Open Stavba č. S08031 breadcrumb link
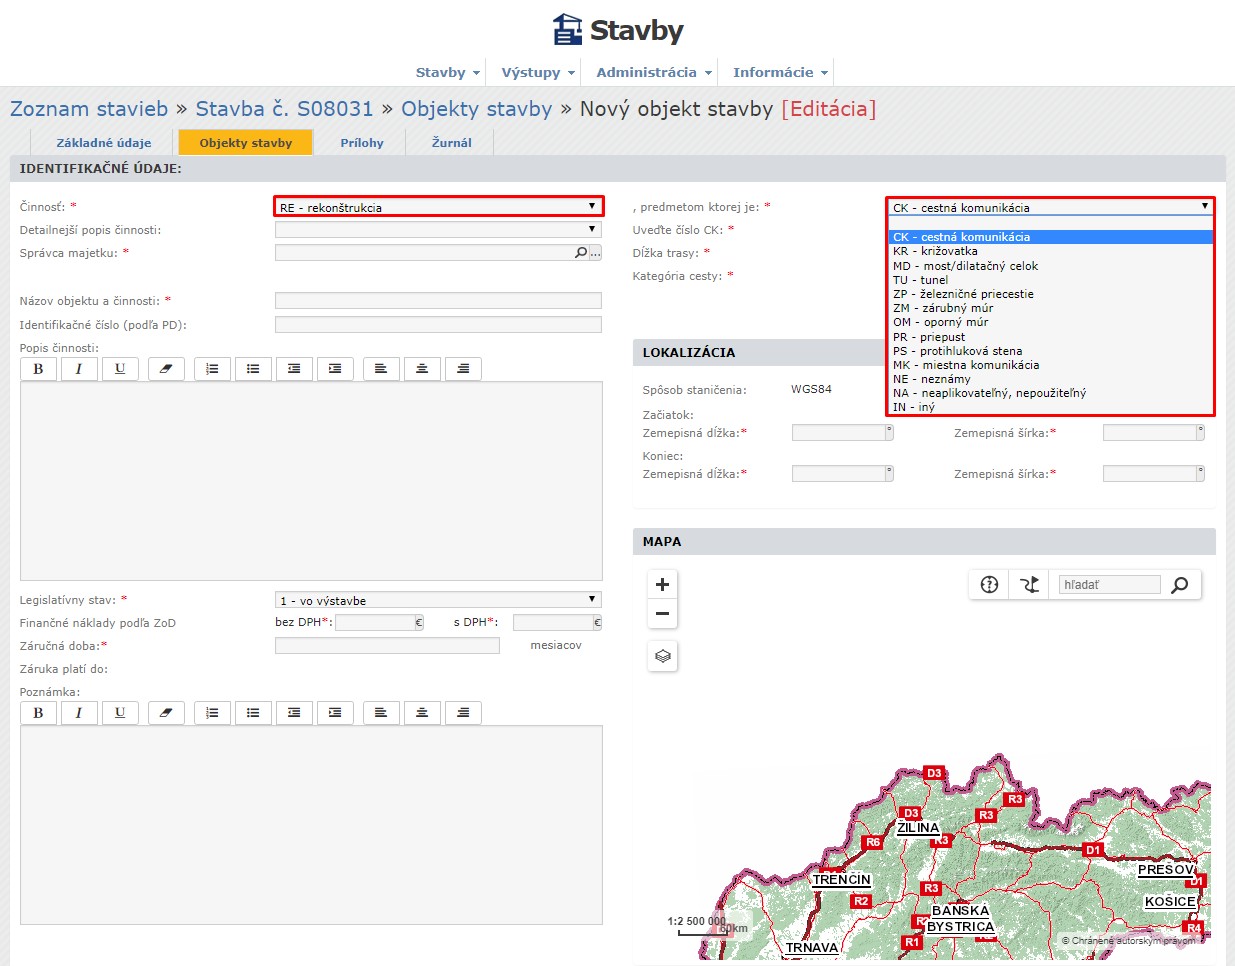Viewport: 1235px width, 966px height. (x=284, y=109)
